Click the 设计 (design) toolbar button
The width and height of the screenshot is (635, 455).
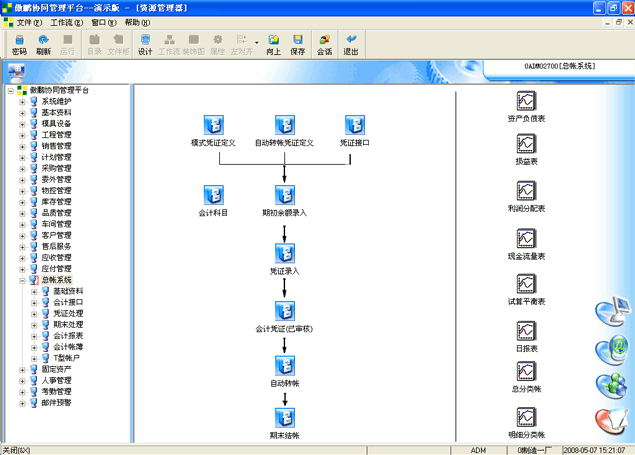tap(145, 44)
